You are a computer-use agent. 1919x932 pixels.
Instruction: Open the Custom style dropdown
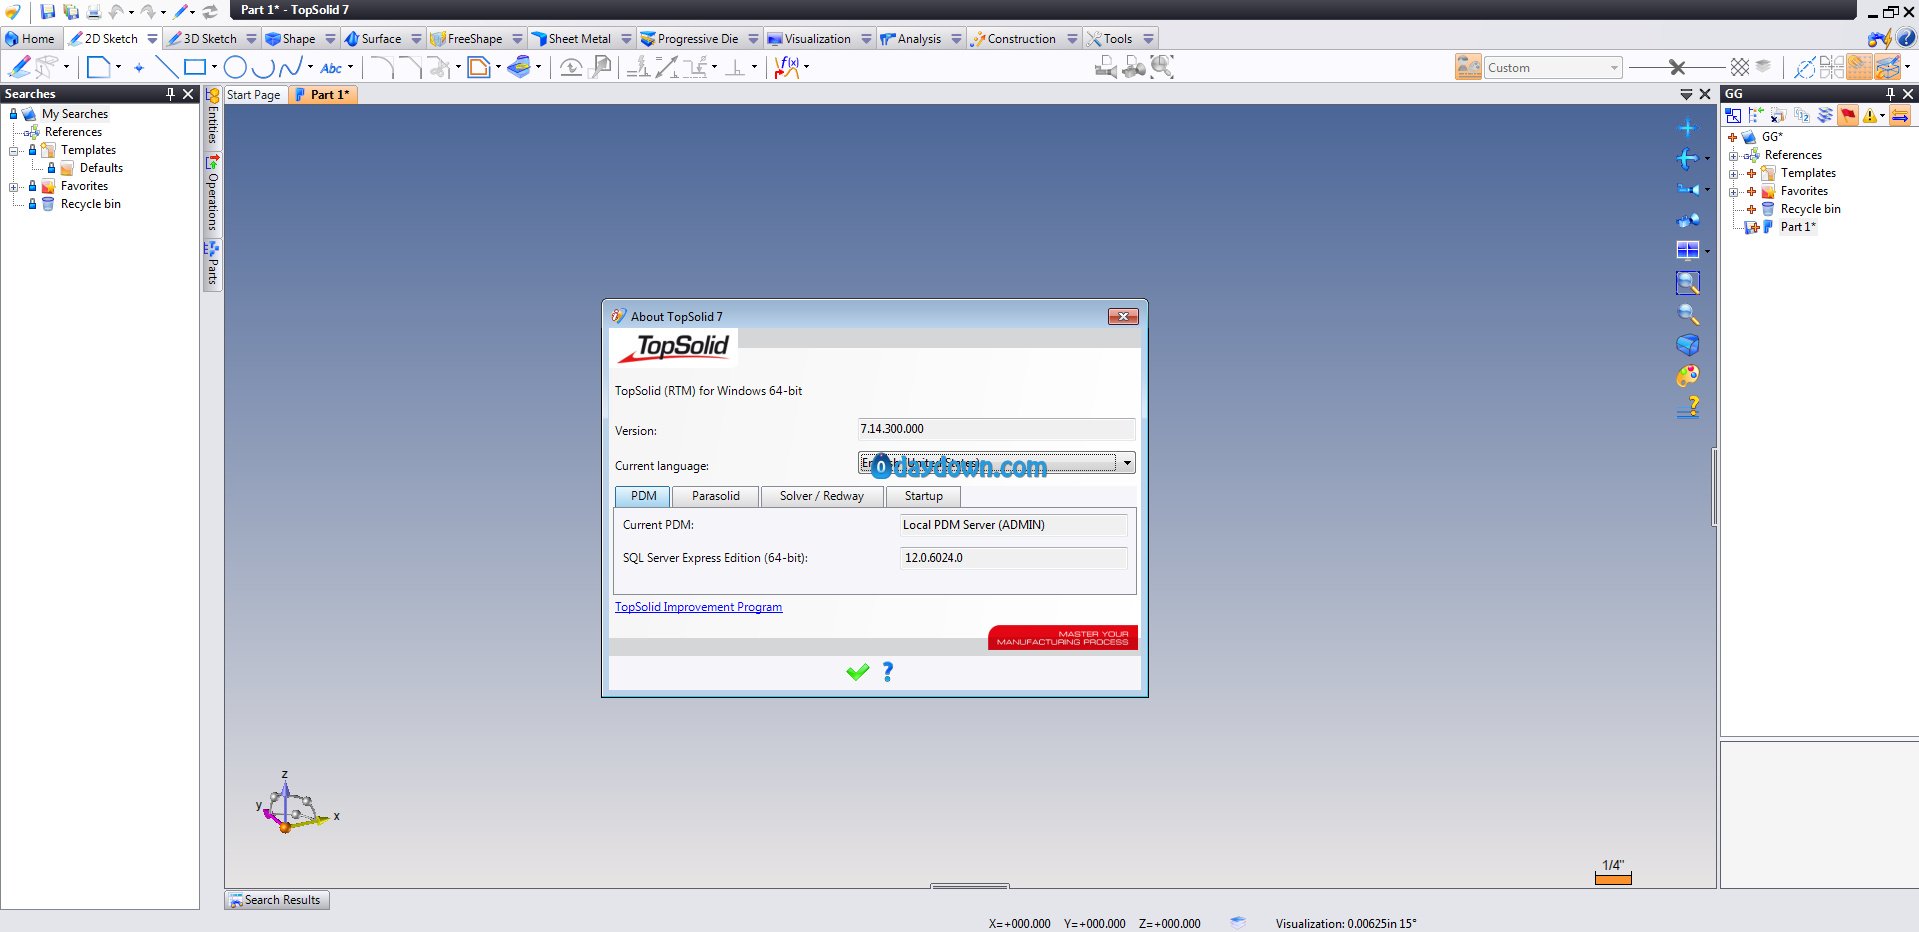(x=1614, y=68)
